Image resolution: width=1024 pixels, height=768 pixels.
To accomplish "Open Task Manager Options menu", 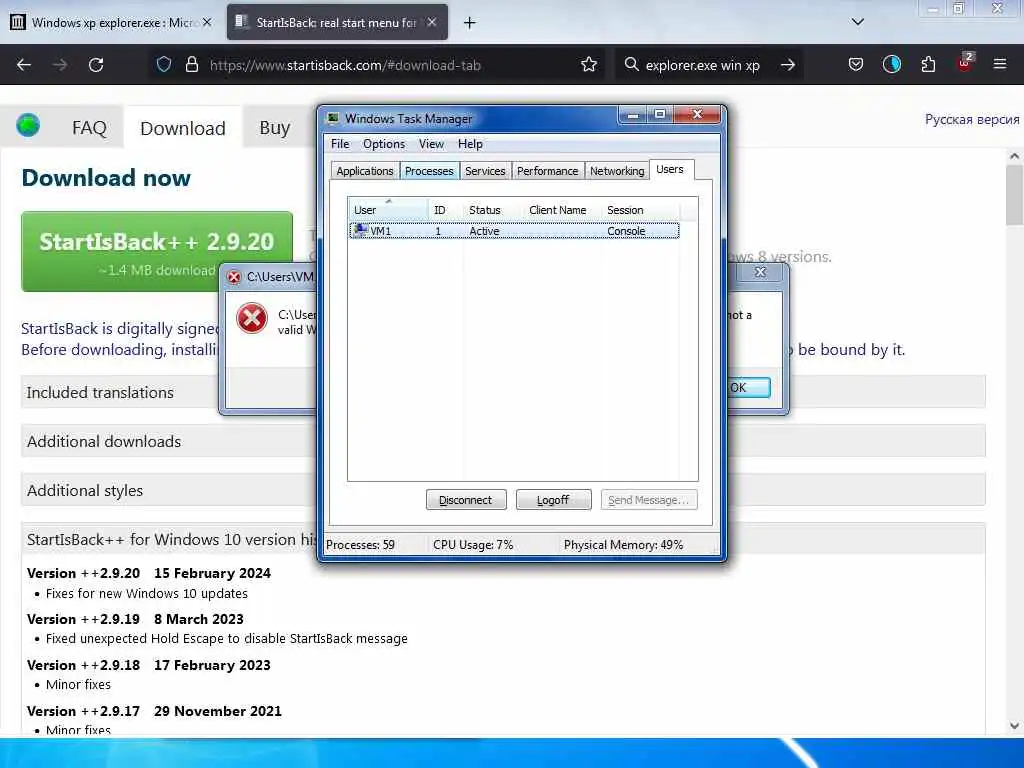I will (384, 144).
